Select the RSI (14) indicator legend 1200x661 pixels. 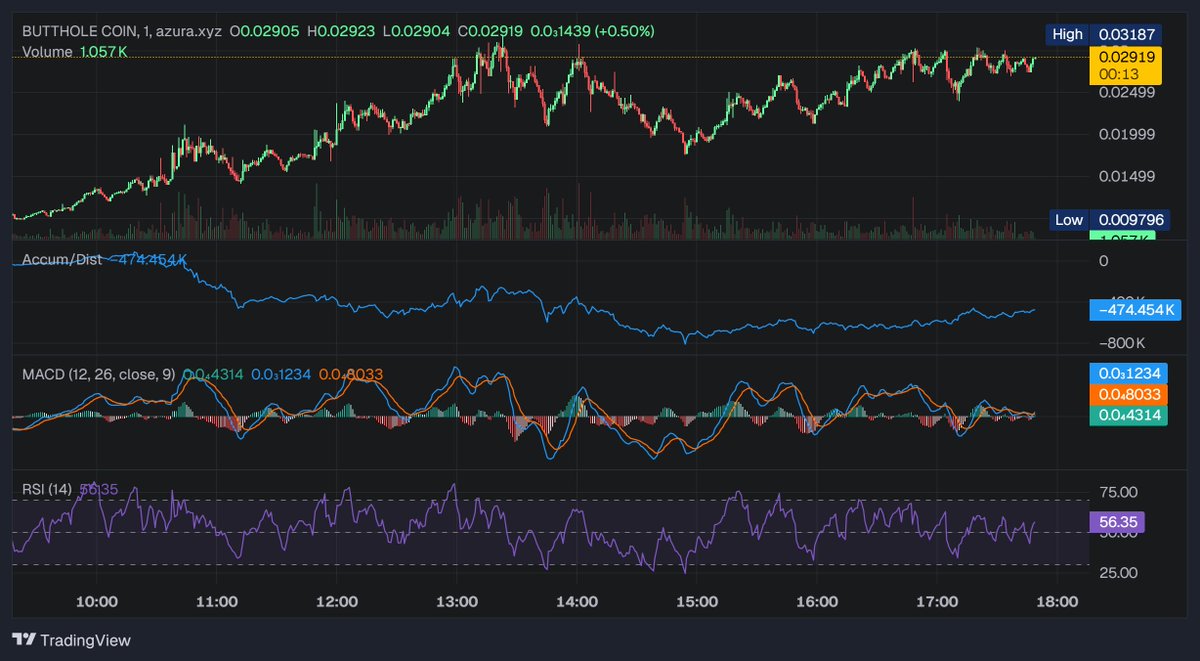pyautogui.click(x=45, y=489)
